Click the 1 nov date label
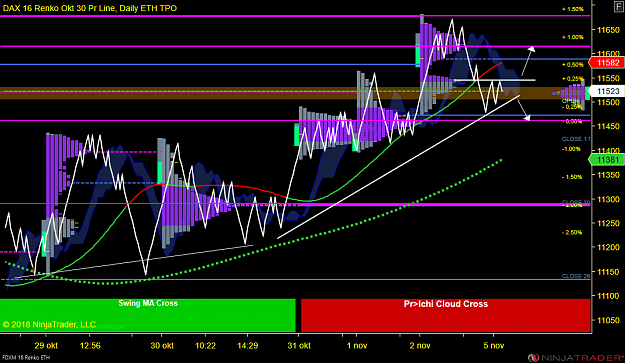 click(357, 345)
